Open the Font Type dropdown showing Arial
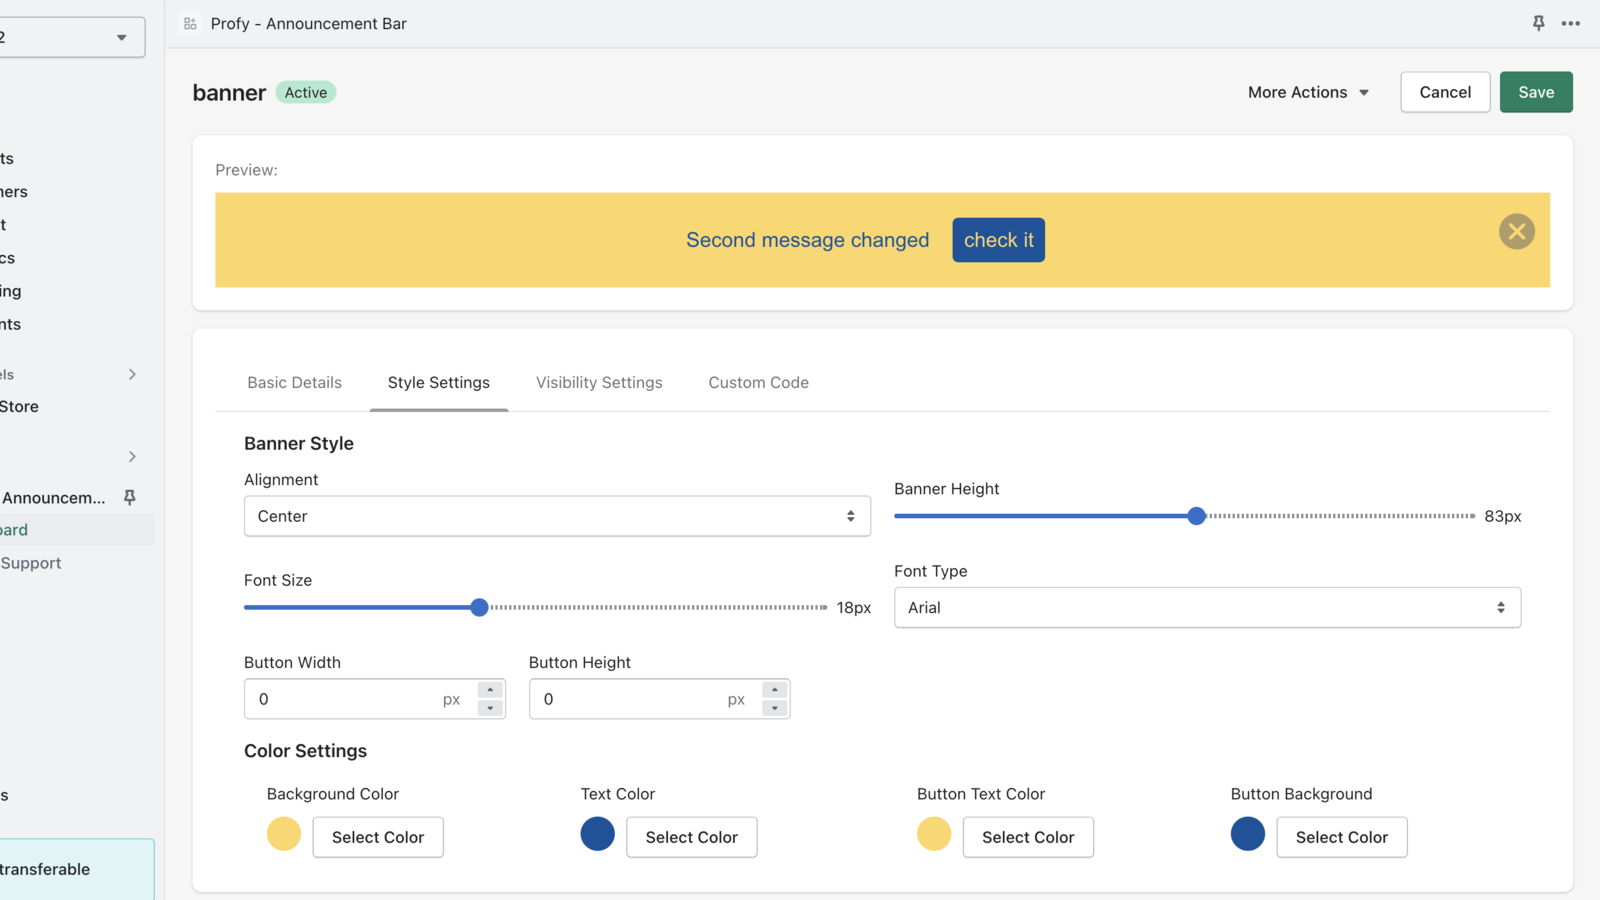1600x900 pixels. 1207,607
